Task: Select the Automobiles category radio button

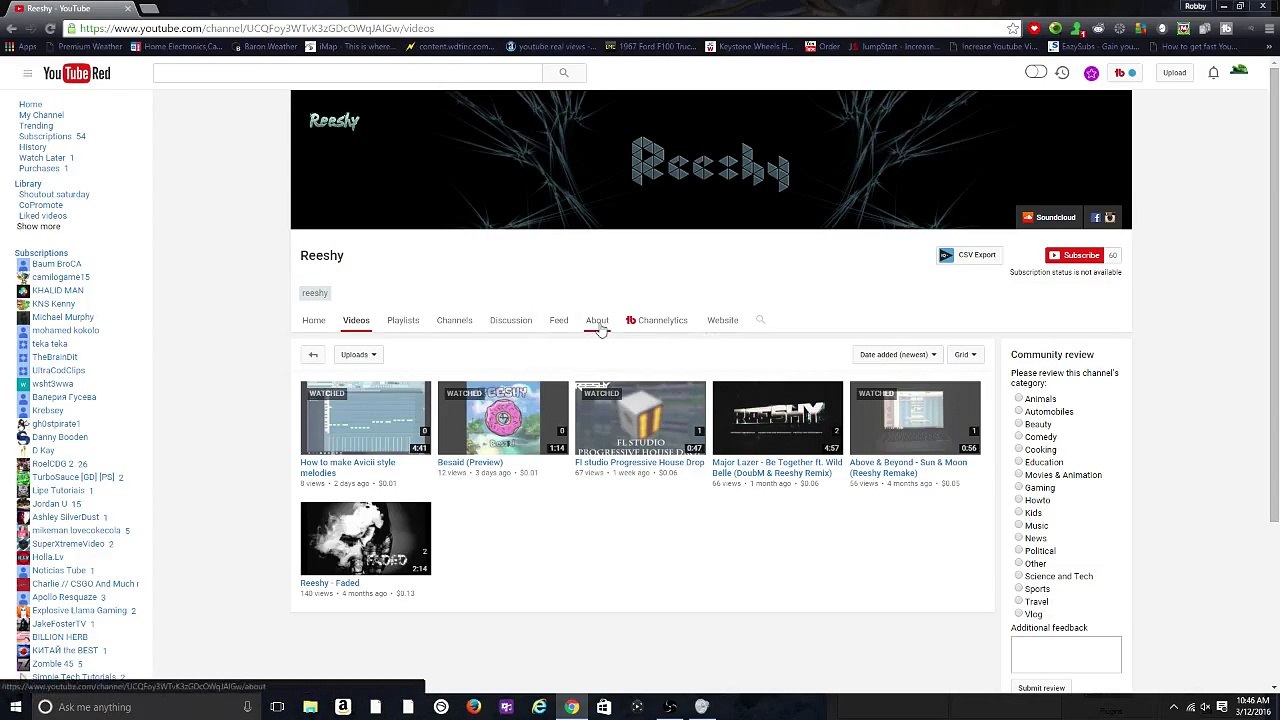Action: tap(1019, 411)
